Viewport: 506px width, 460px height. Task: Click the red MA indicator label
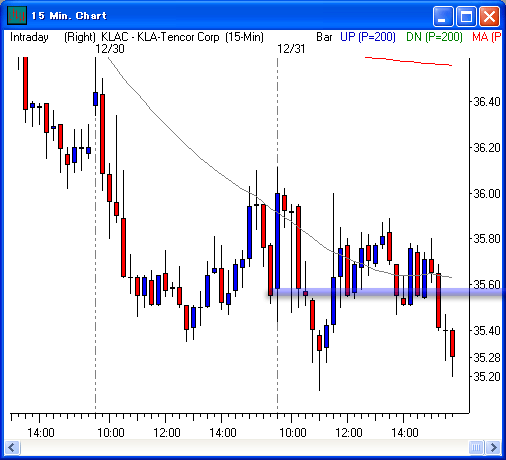487,37
